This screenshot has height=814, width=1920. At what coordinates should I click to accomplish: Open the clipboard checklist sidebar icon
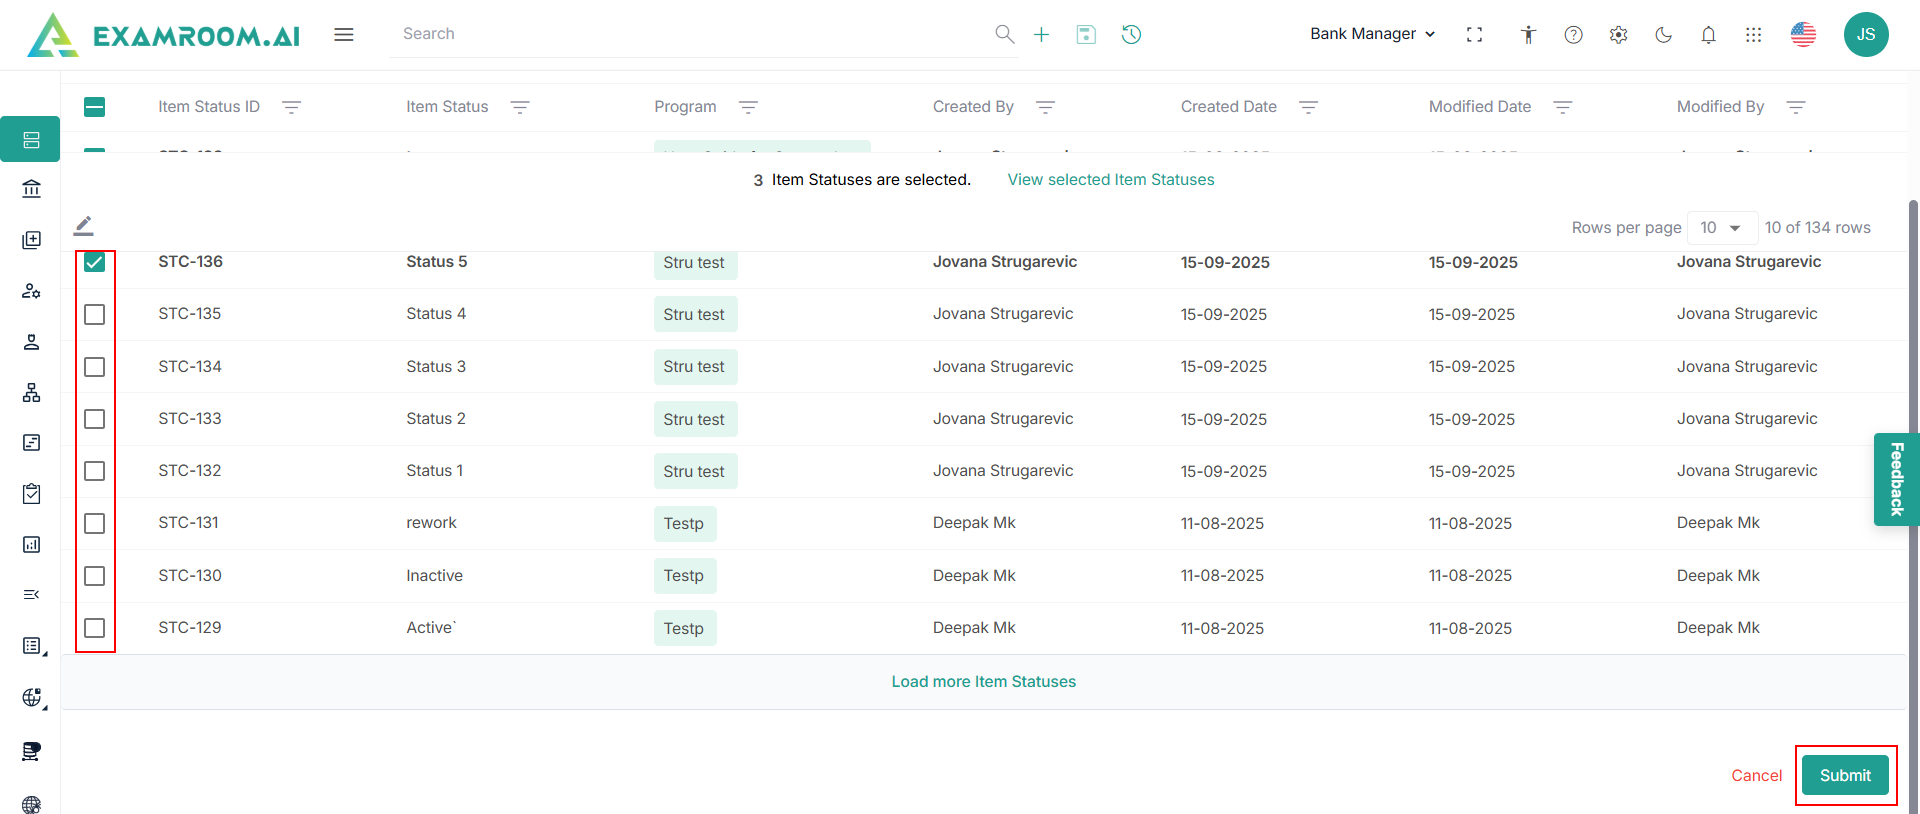pyautogui.click(x=32, y=493)
